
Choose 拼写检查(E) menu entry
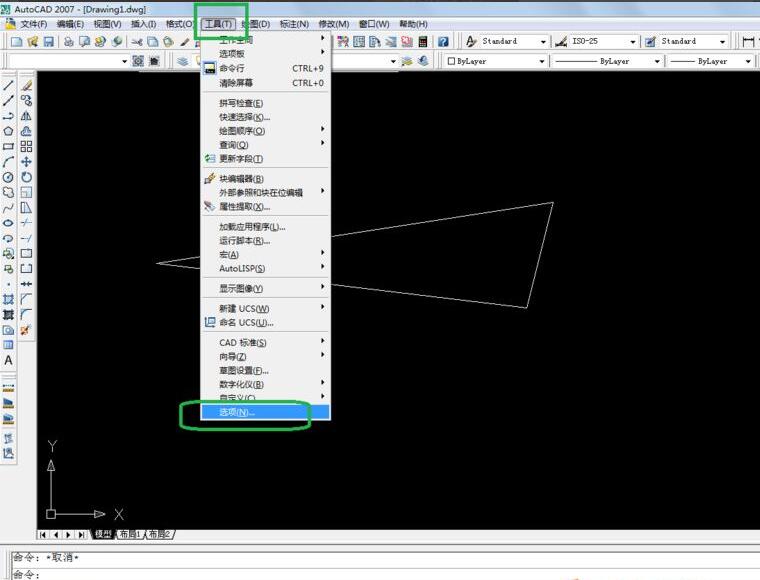(x=265, y=103)
